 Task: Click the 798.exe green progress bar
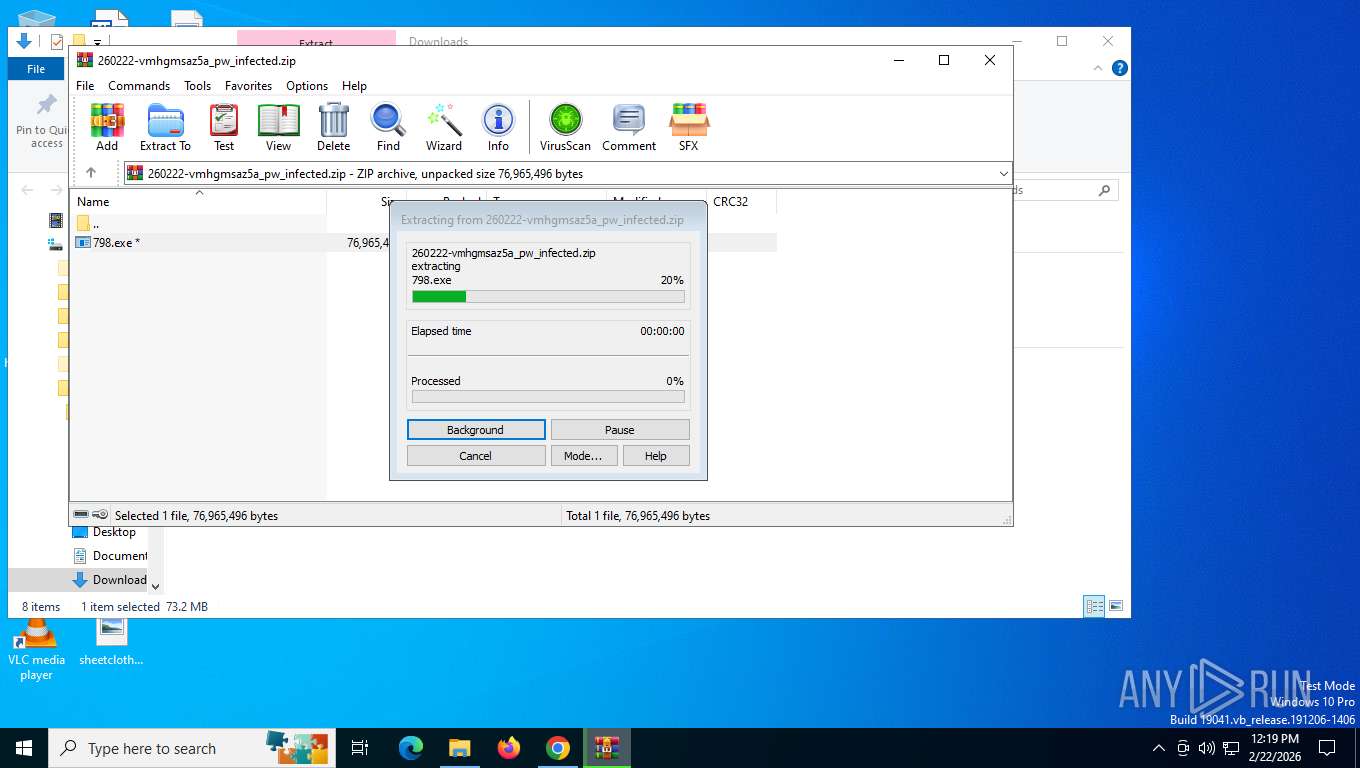[548, 297]
